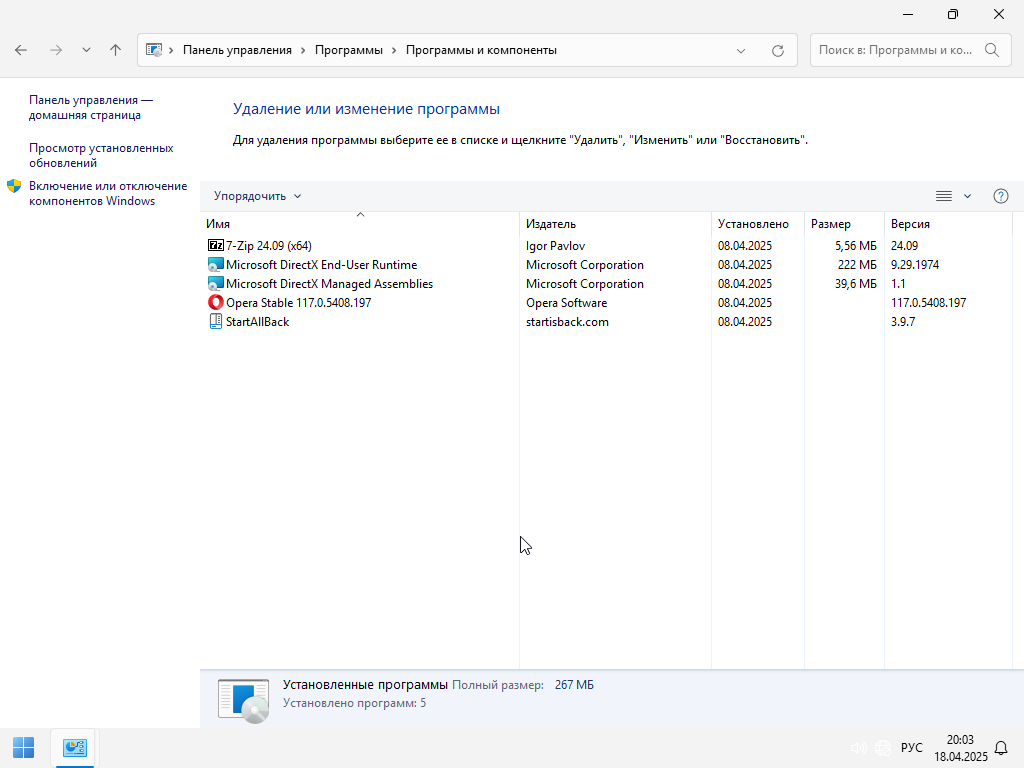Open the help question mark icon
This screenshot has width=1024, height=768.
point(1000,196)
